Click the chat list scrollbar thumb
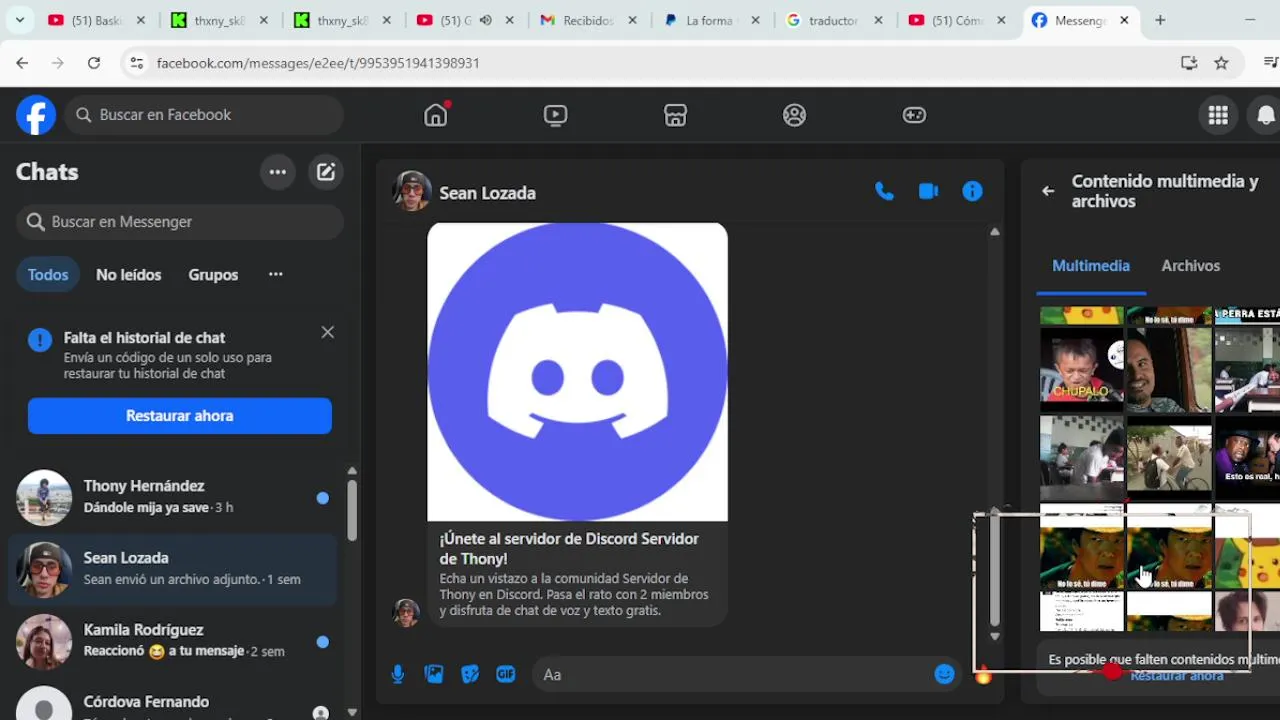 click(352, 509)
